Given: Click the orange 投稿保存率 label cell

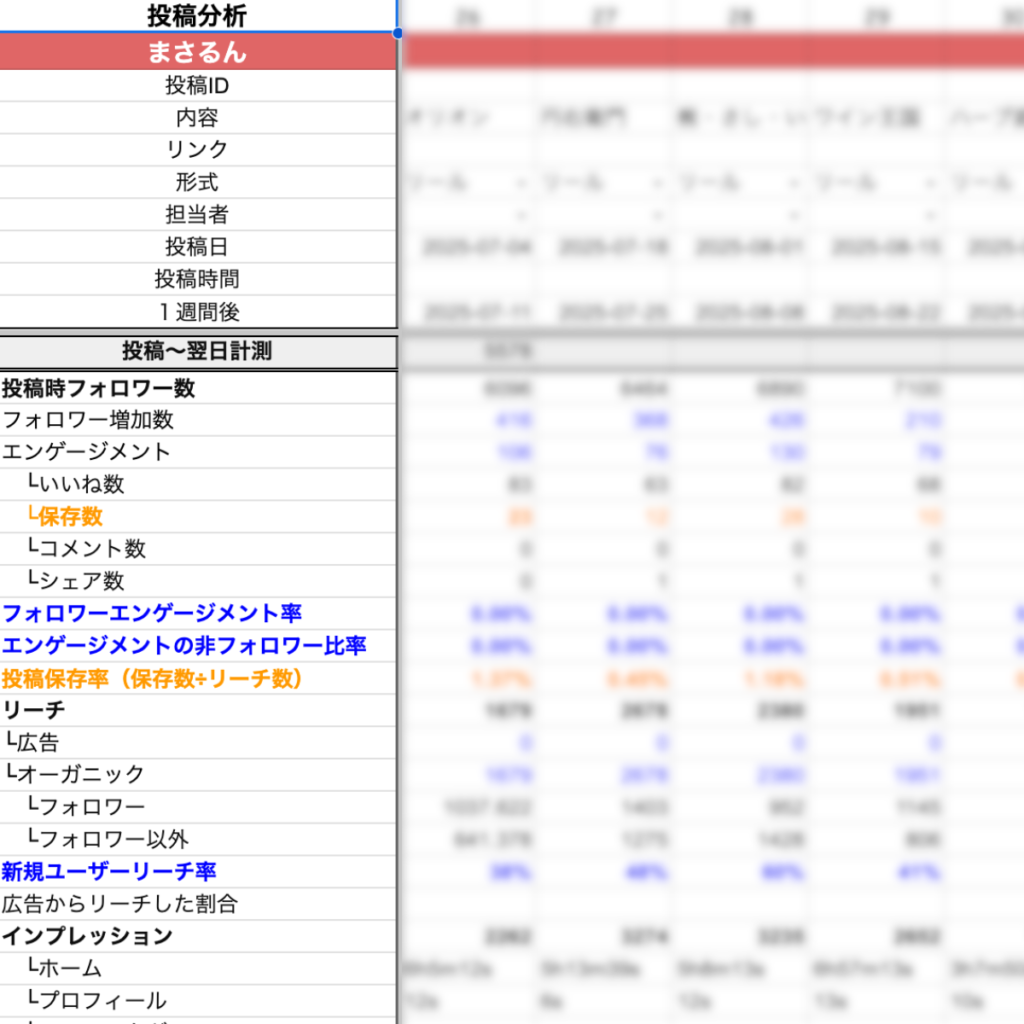Looking at the screenshot, I should click(152, 678).
